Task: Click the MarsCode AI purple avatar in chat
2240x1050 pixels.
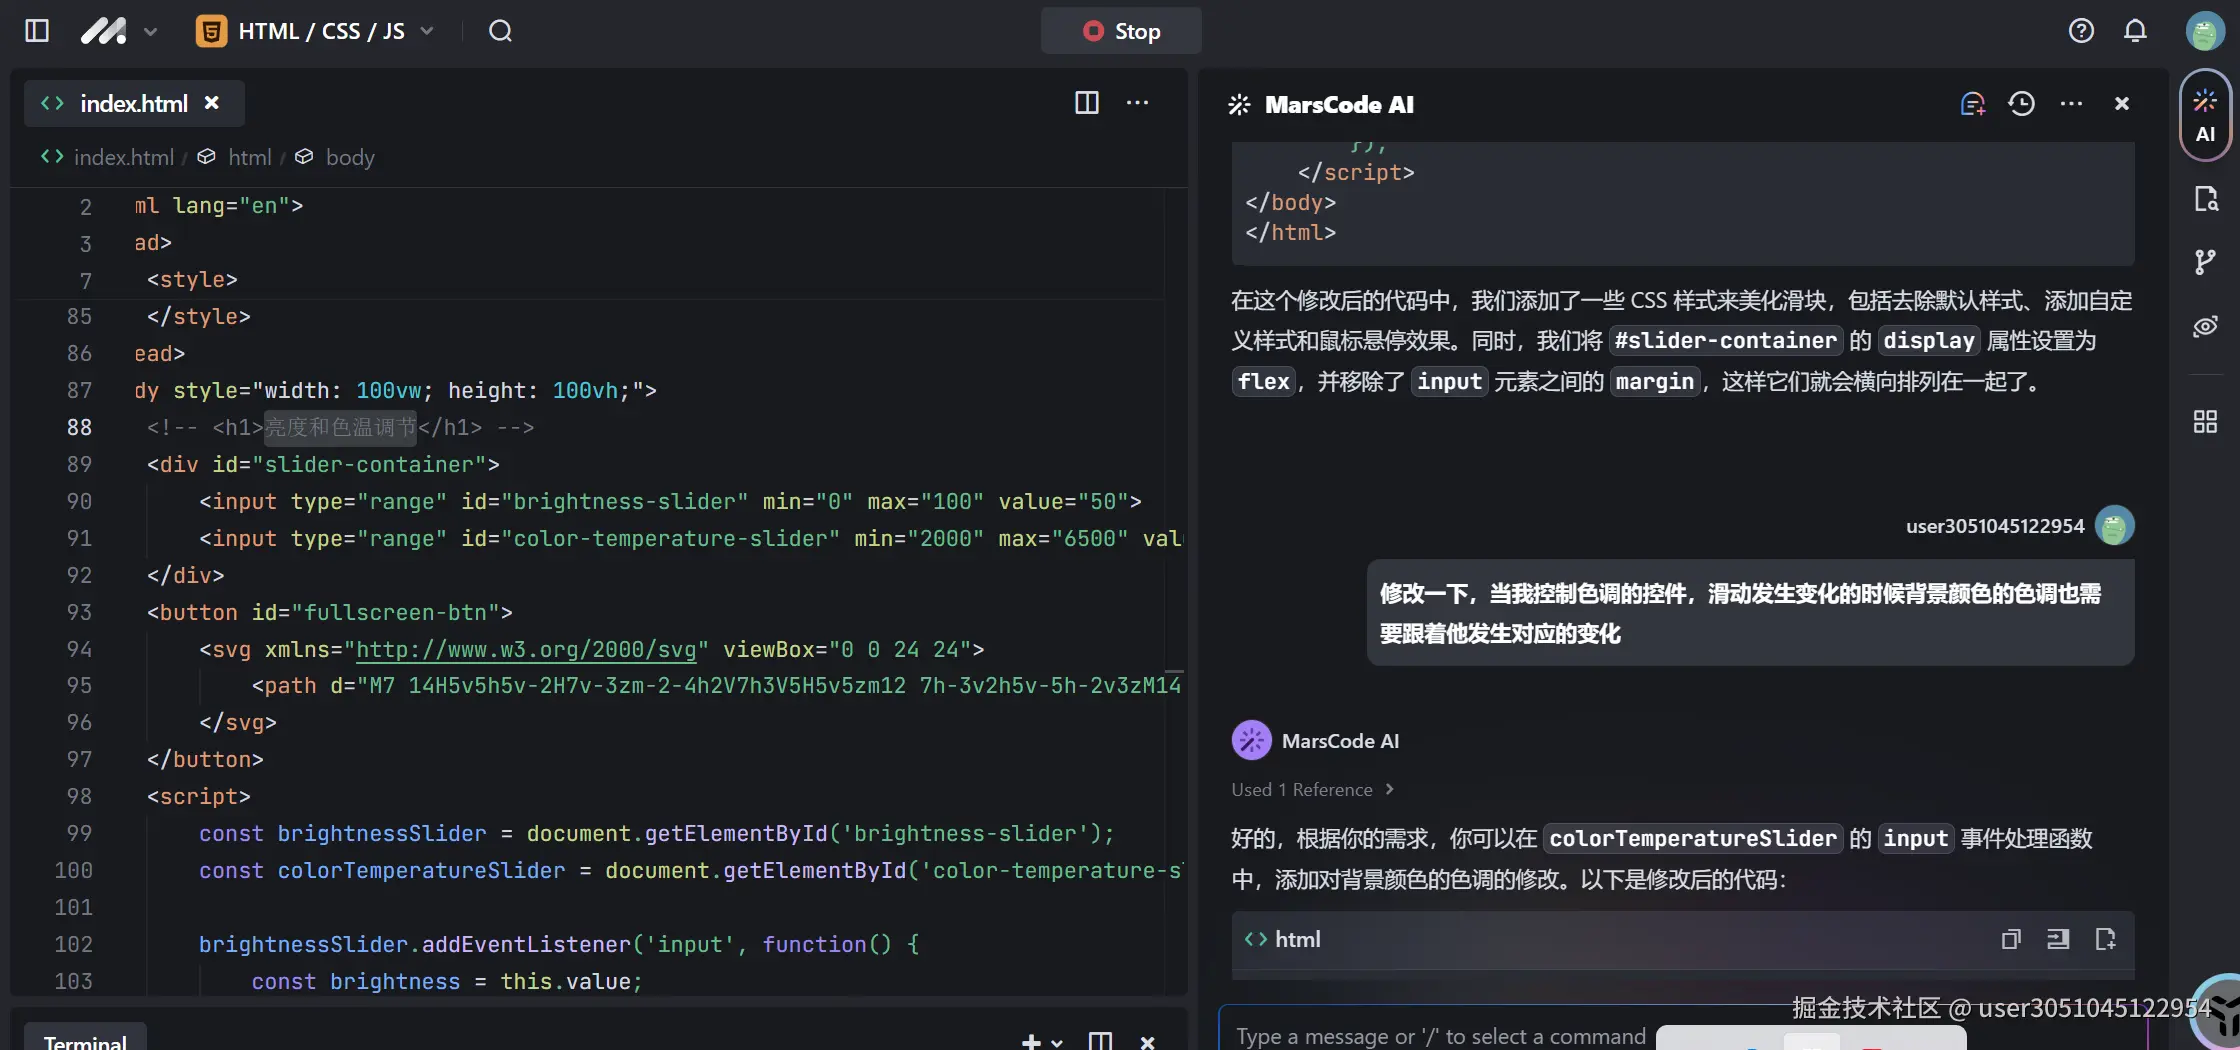Action: click(1251, 741)
